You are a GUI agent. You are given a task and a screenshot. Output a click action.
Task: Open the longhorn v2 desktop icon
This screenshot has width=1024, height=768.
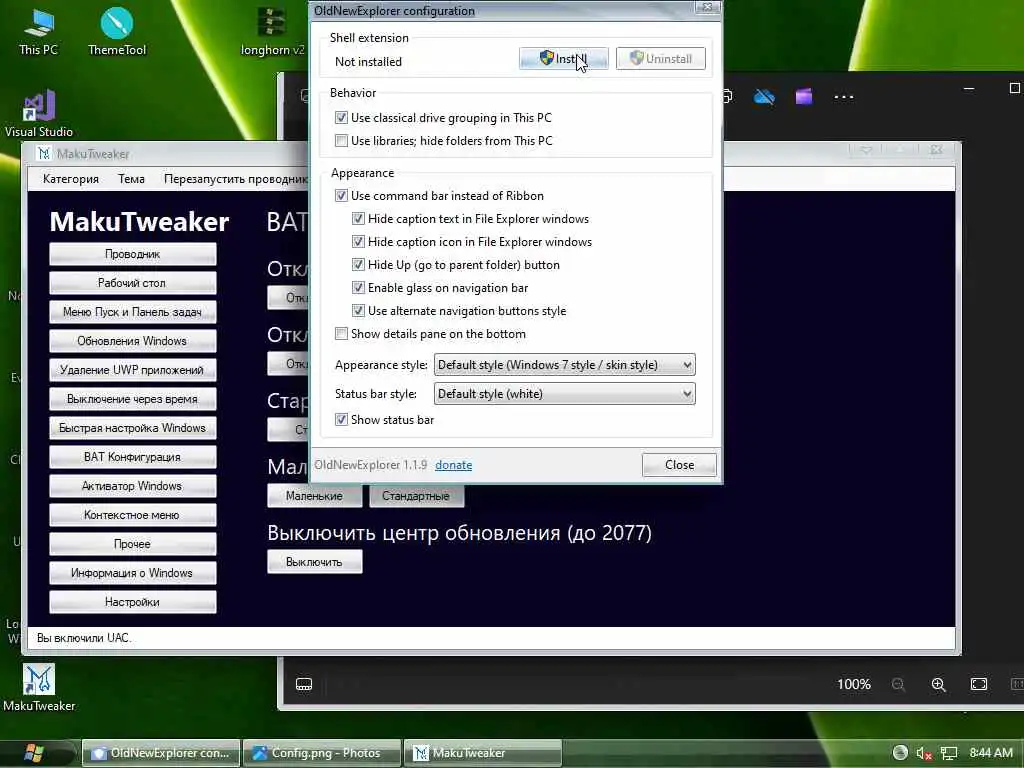(272, 31)
